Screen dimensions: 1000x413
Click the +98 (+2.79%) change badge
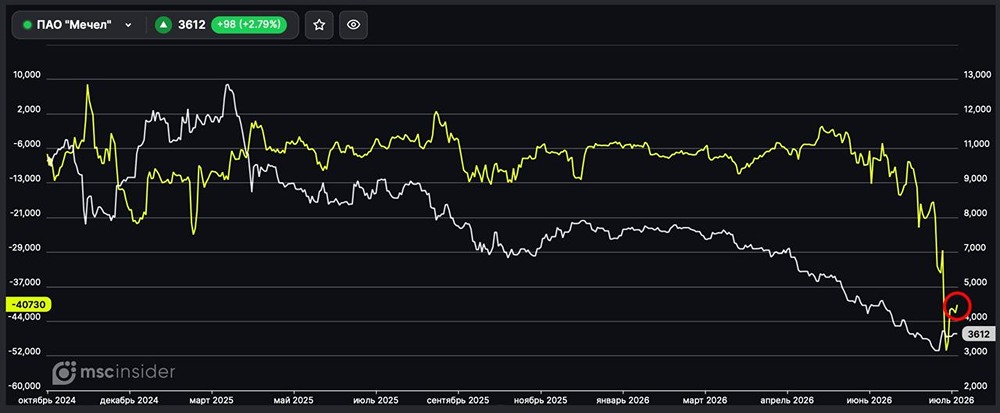click(x=249, y=25)
